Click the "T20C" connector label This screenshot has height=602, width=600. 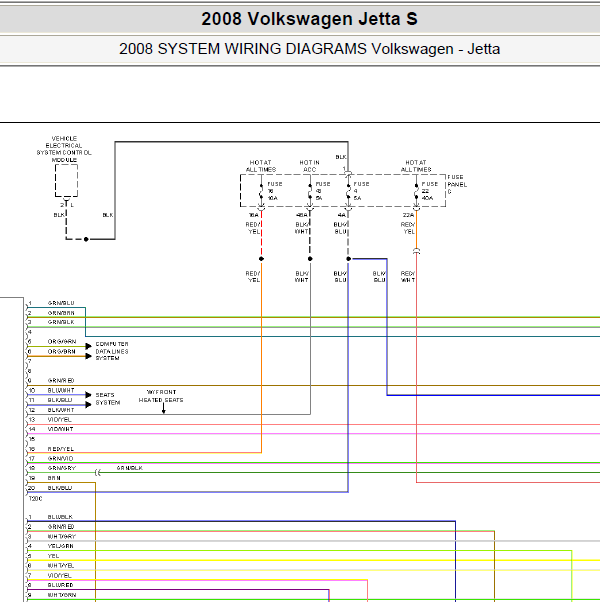click(x=35, y=498)
